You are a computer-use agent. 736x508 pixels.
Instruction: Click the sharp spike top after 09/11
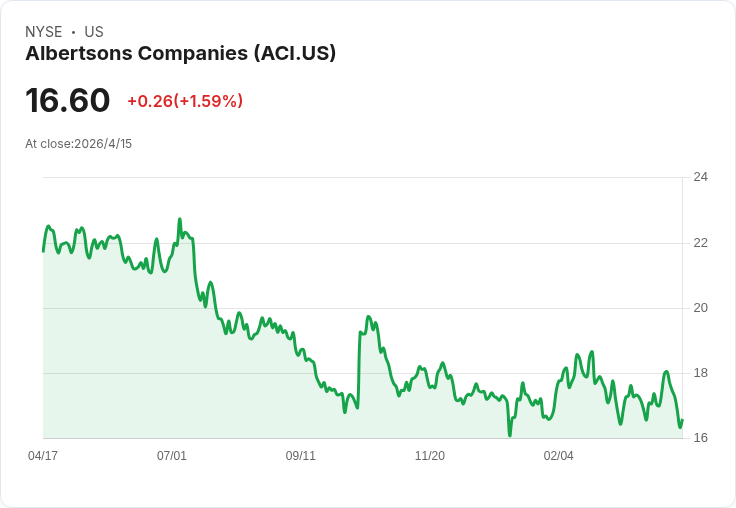(x=368, y=317)
